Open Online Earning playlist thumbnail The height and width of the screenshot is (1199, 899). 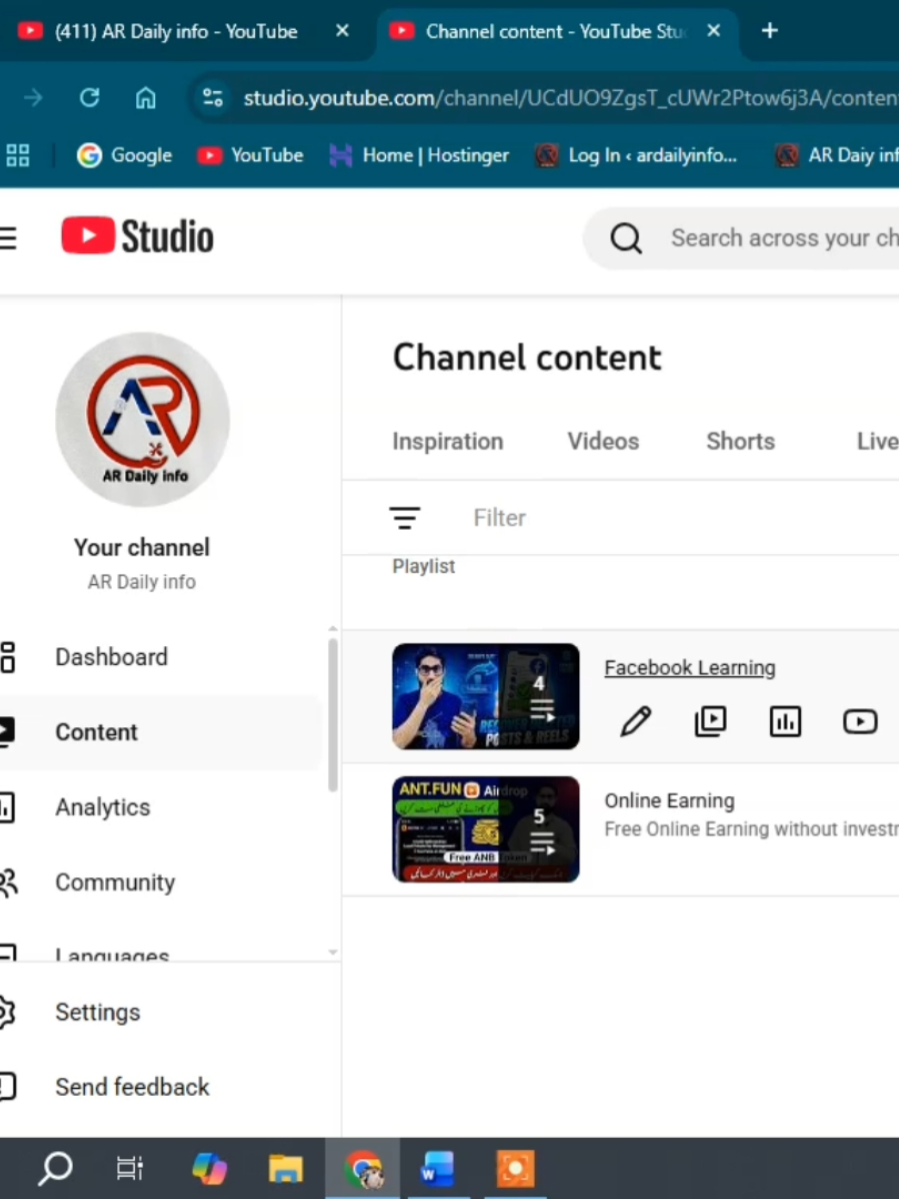point(485,829)
